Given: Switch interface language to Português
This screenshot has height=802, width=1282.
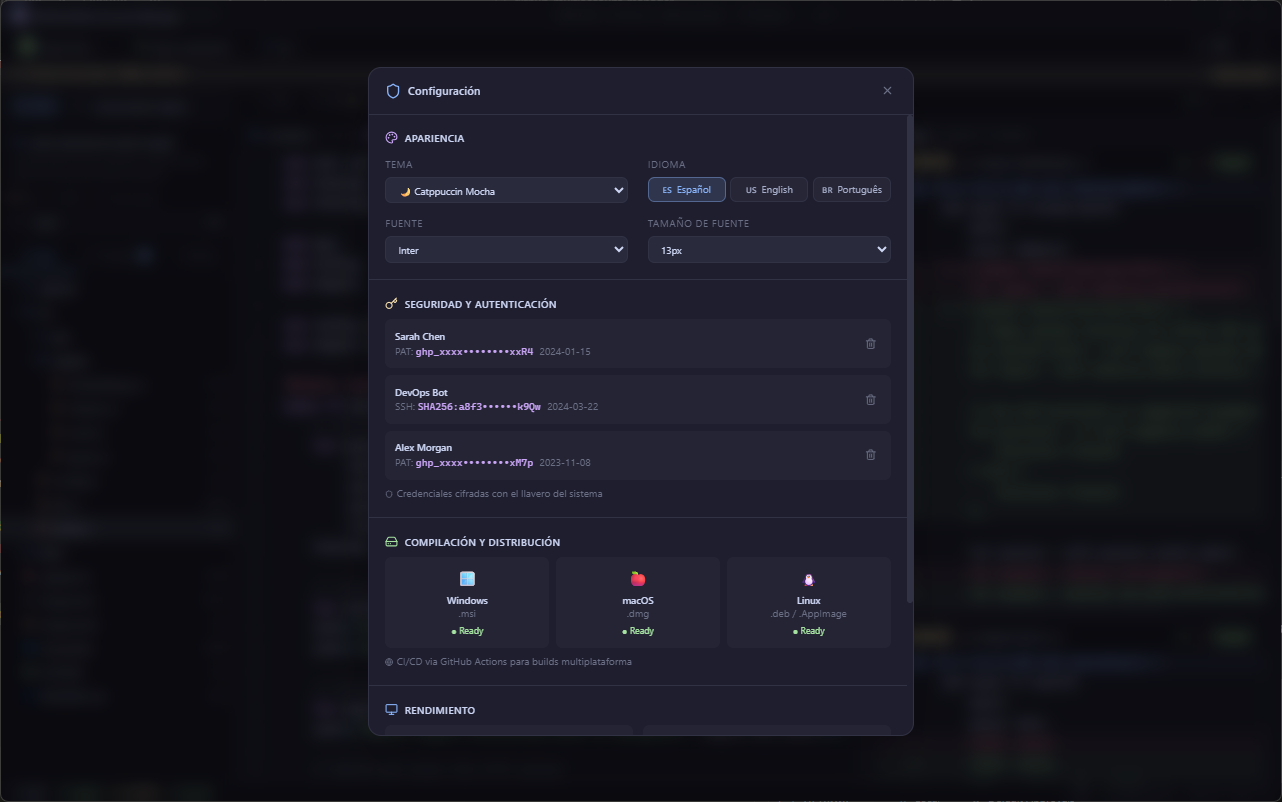Looking at the screenshot, I should (x=851, y=189).
